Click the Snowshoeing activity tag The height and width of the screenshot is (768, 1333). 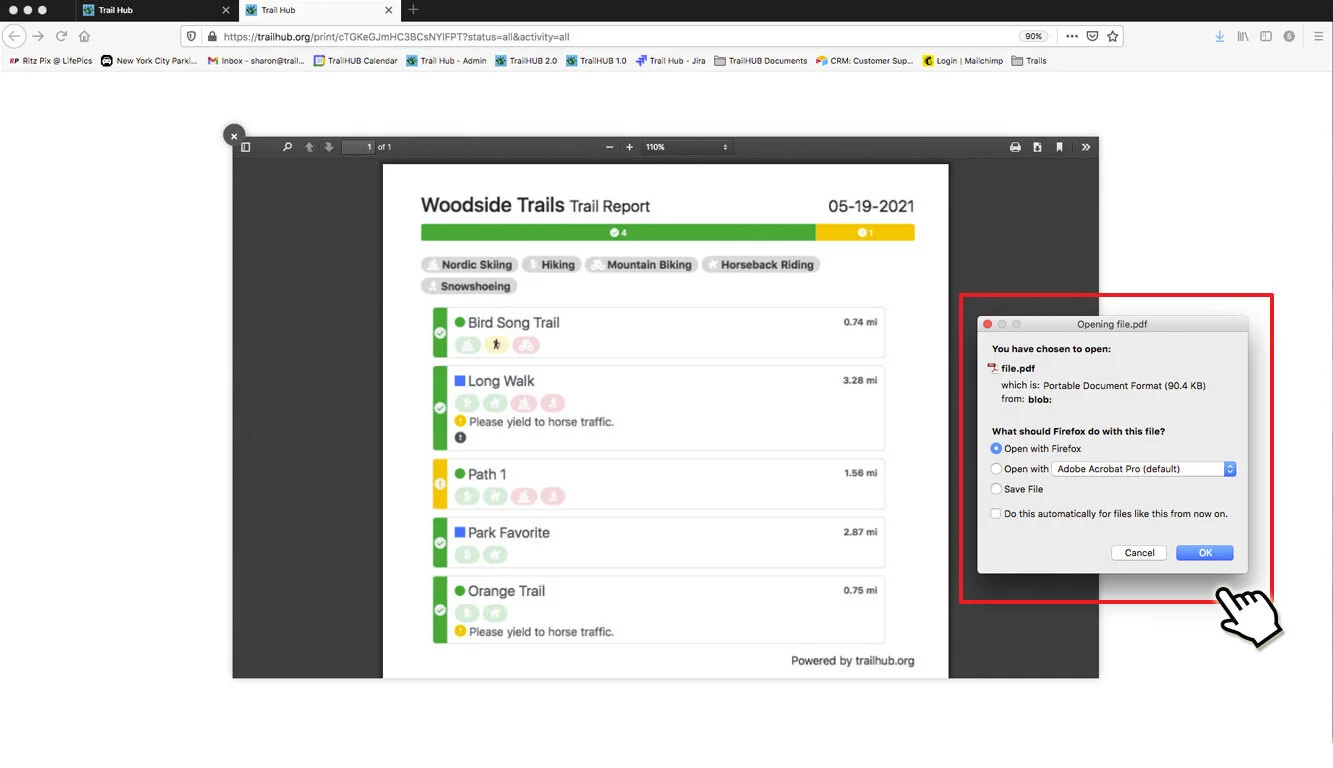(469, 286)
